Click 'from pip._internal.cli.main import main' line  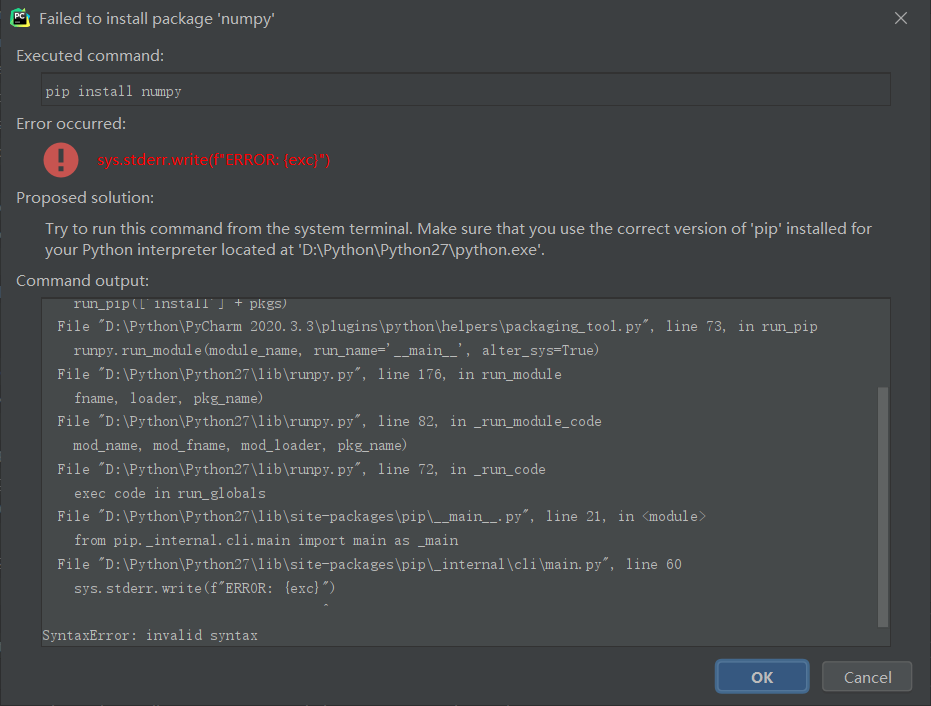[x=265, y=540]
